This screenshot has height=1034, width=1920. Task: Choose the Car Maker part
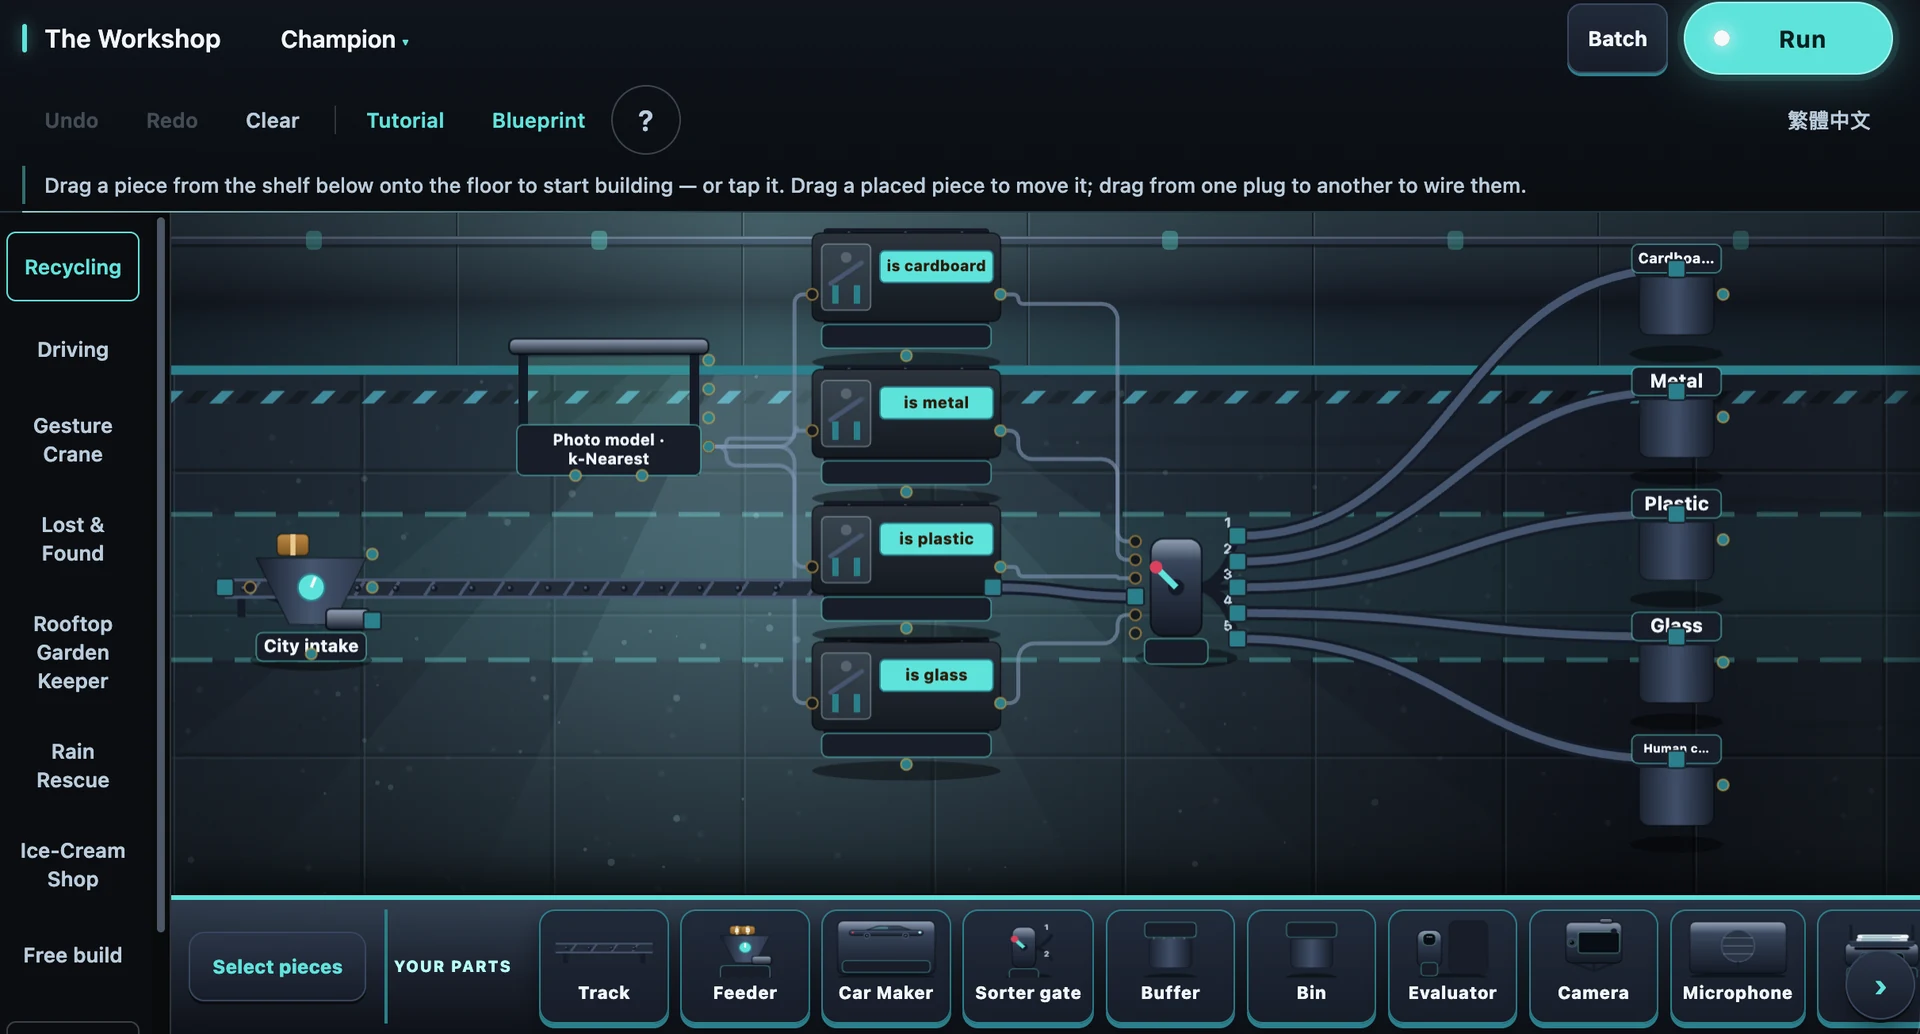click(x=885, y=967)
